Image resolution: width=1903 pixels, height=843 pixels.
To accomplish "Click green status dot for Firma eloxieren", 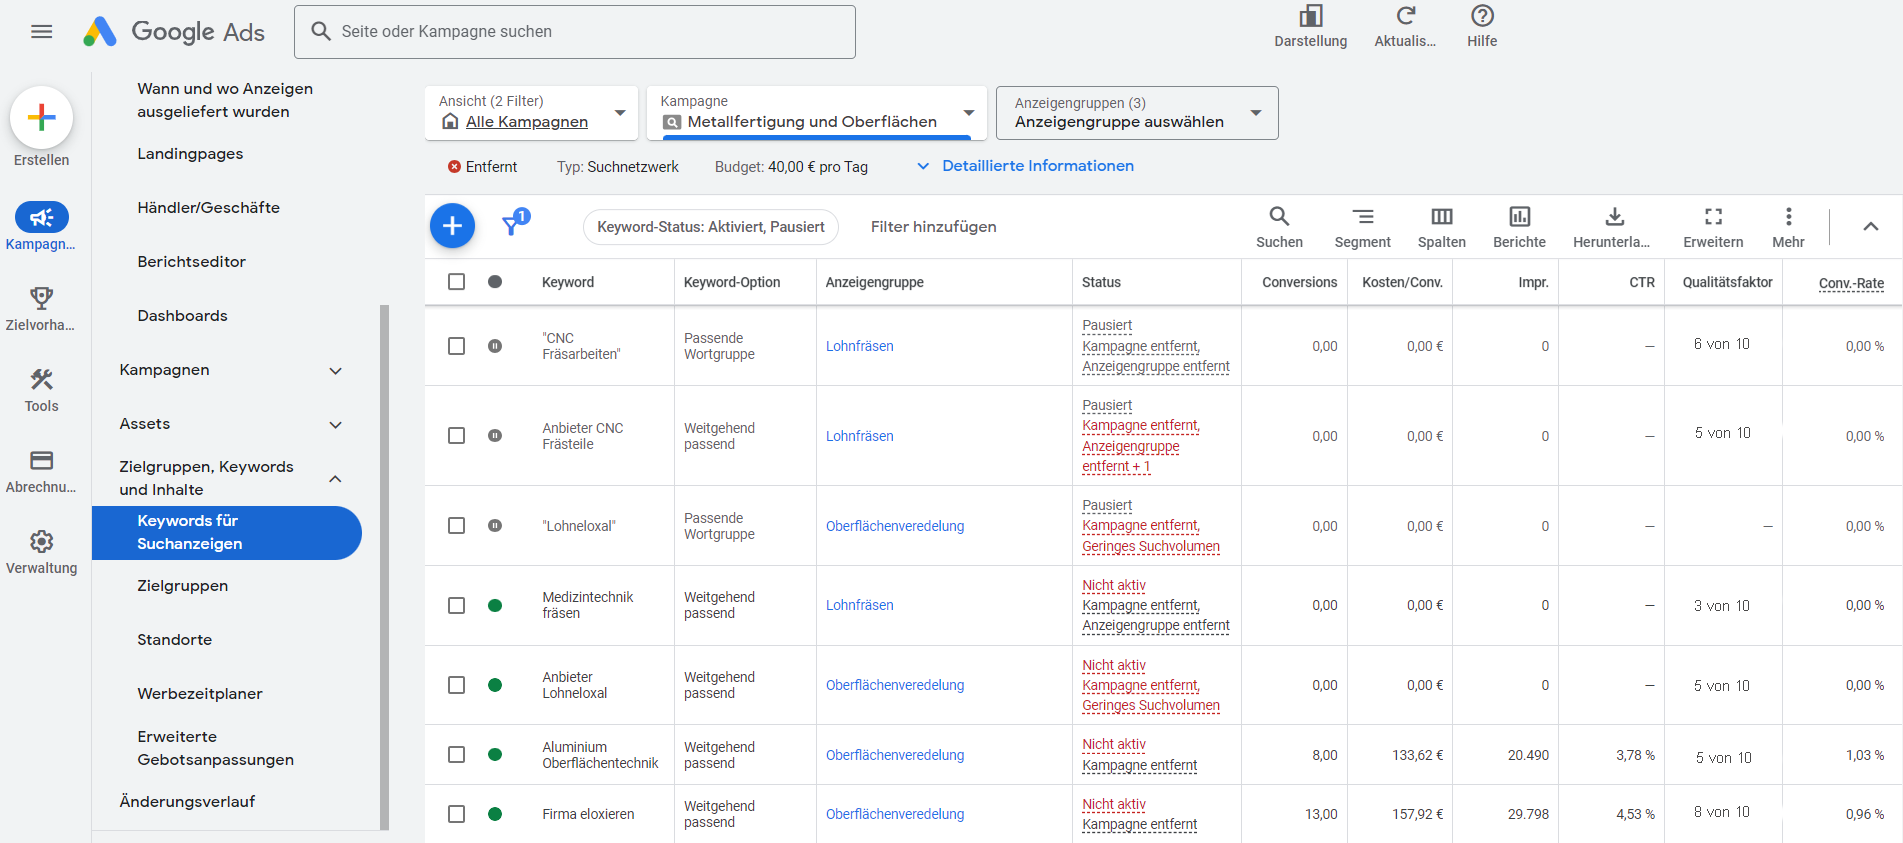I will coord(495,814).
